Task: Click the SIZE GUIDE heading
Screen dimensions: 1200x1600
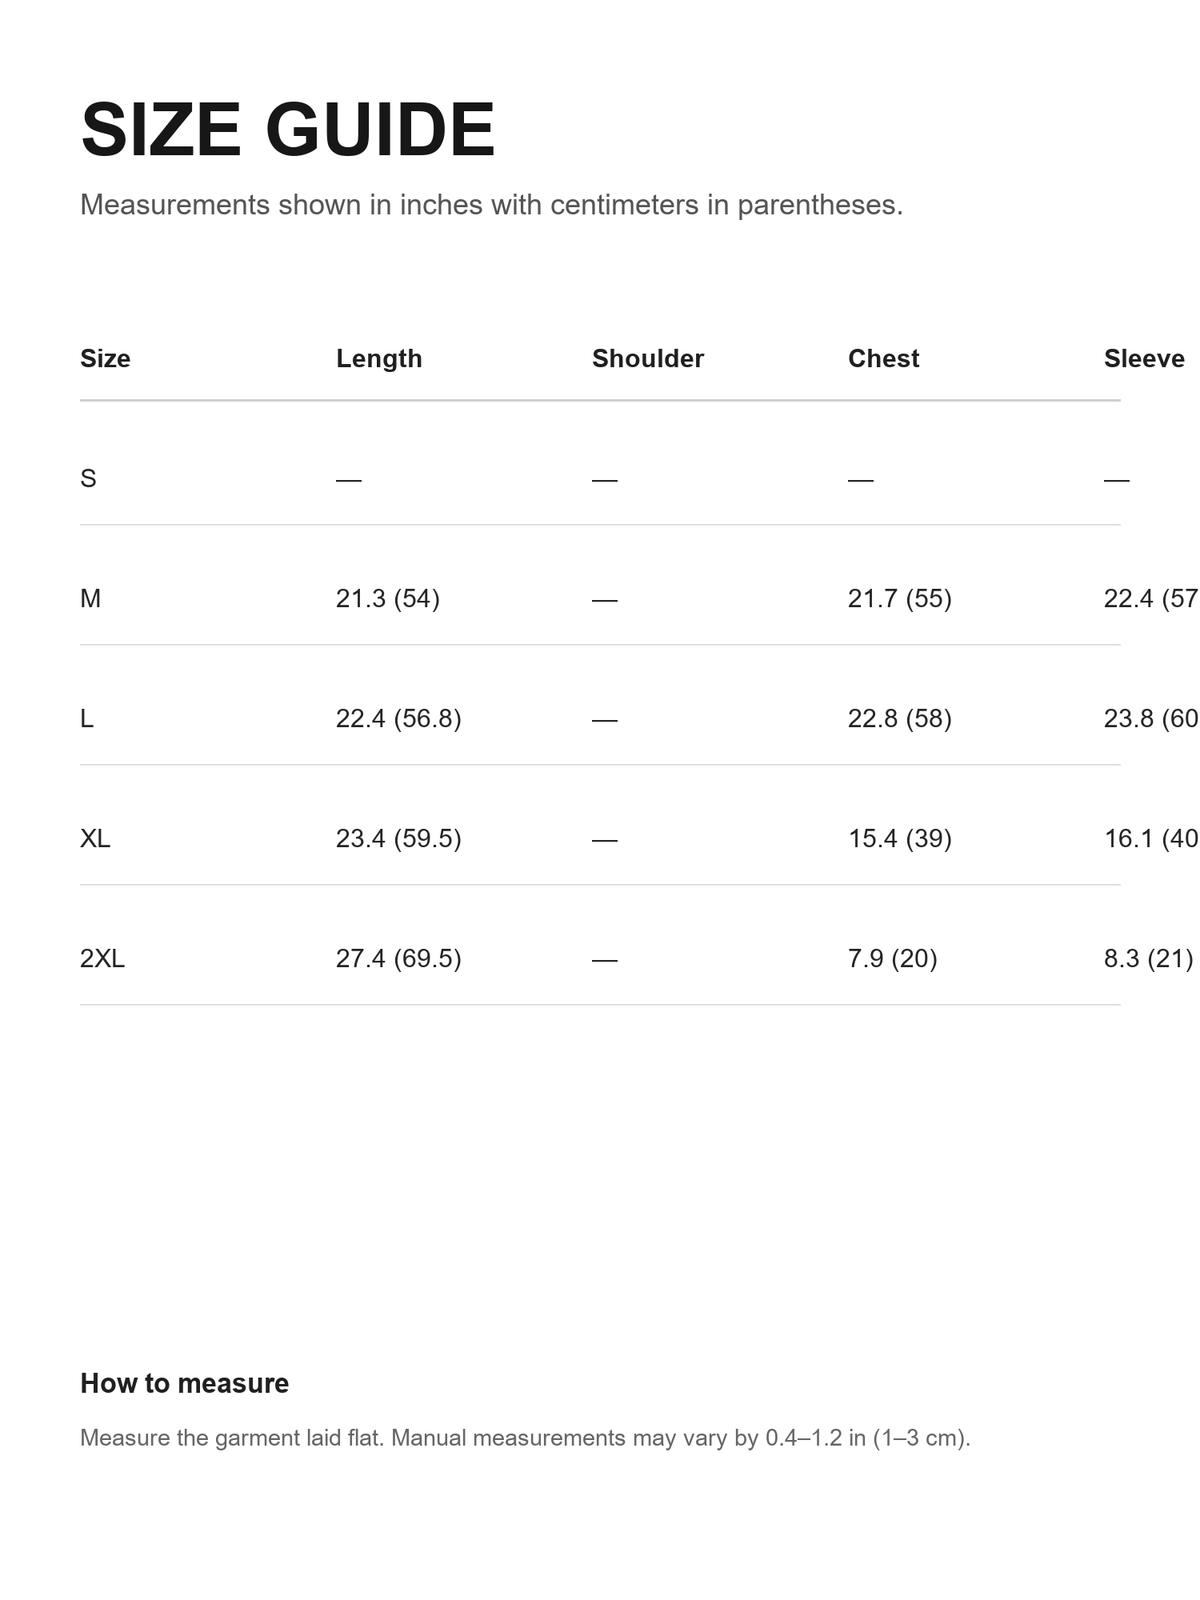Action: point(288,130)
